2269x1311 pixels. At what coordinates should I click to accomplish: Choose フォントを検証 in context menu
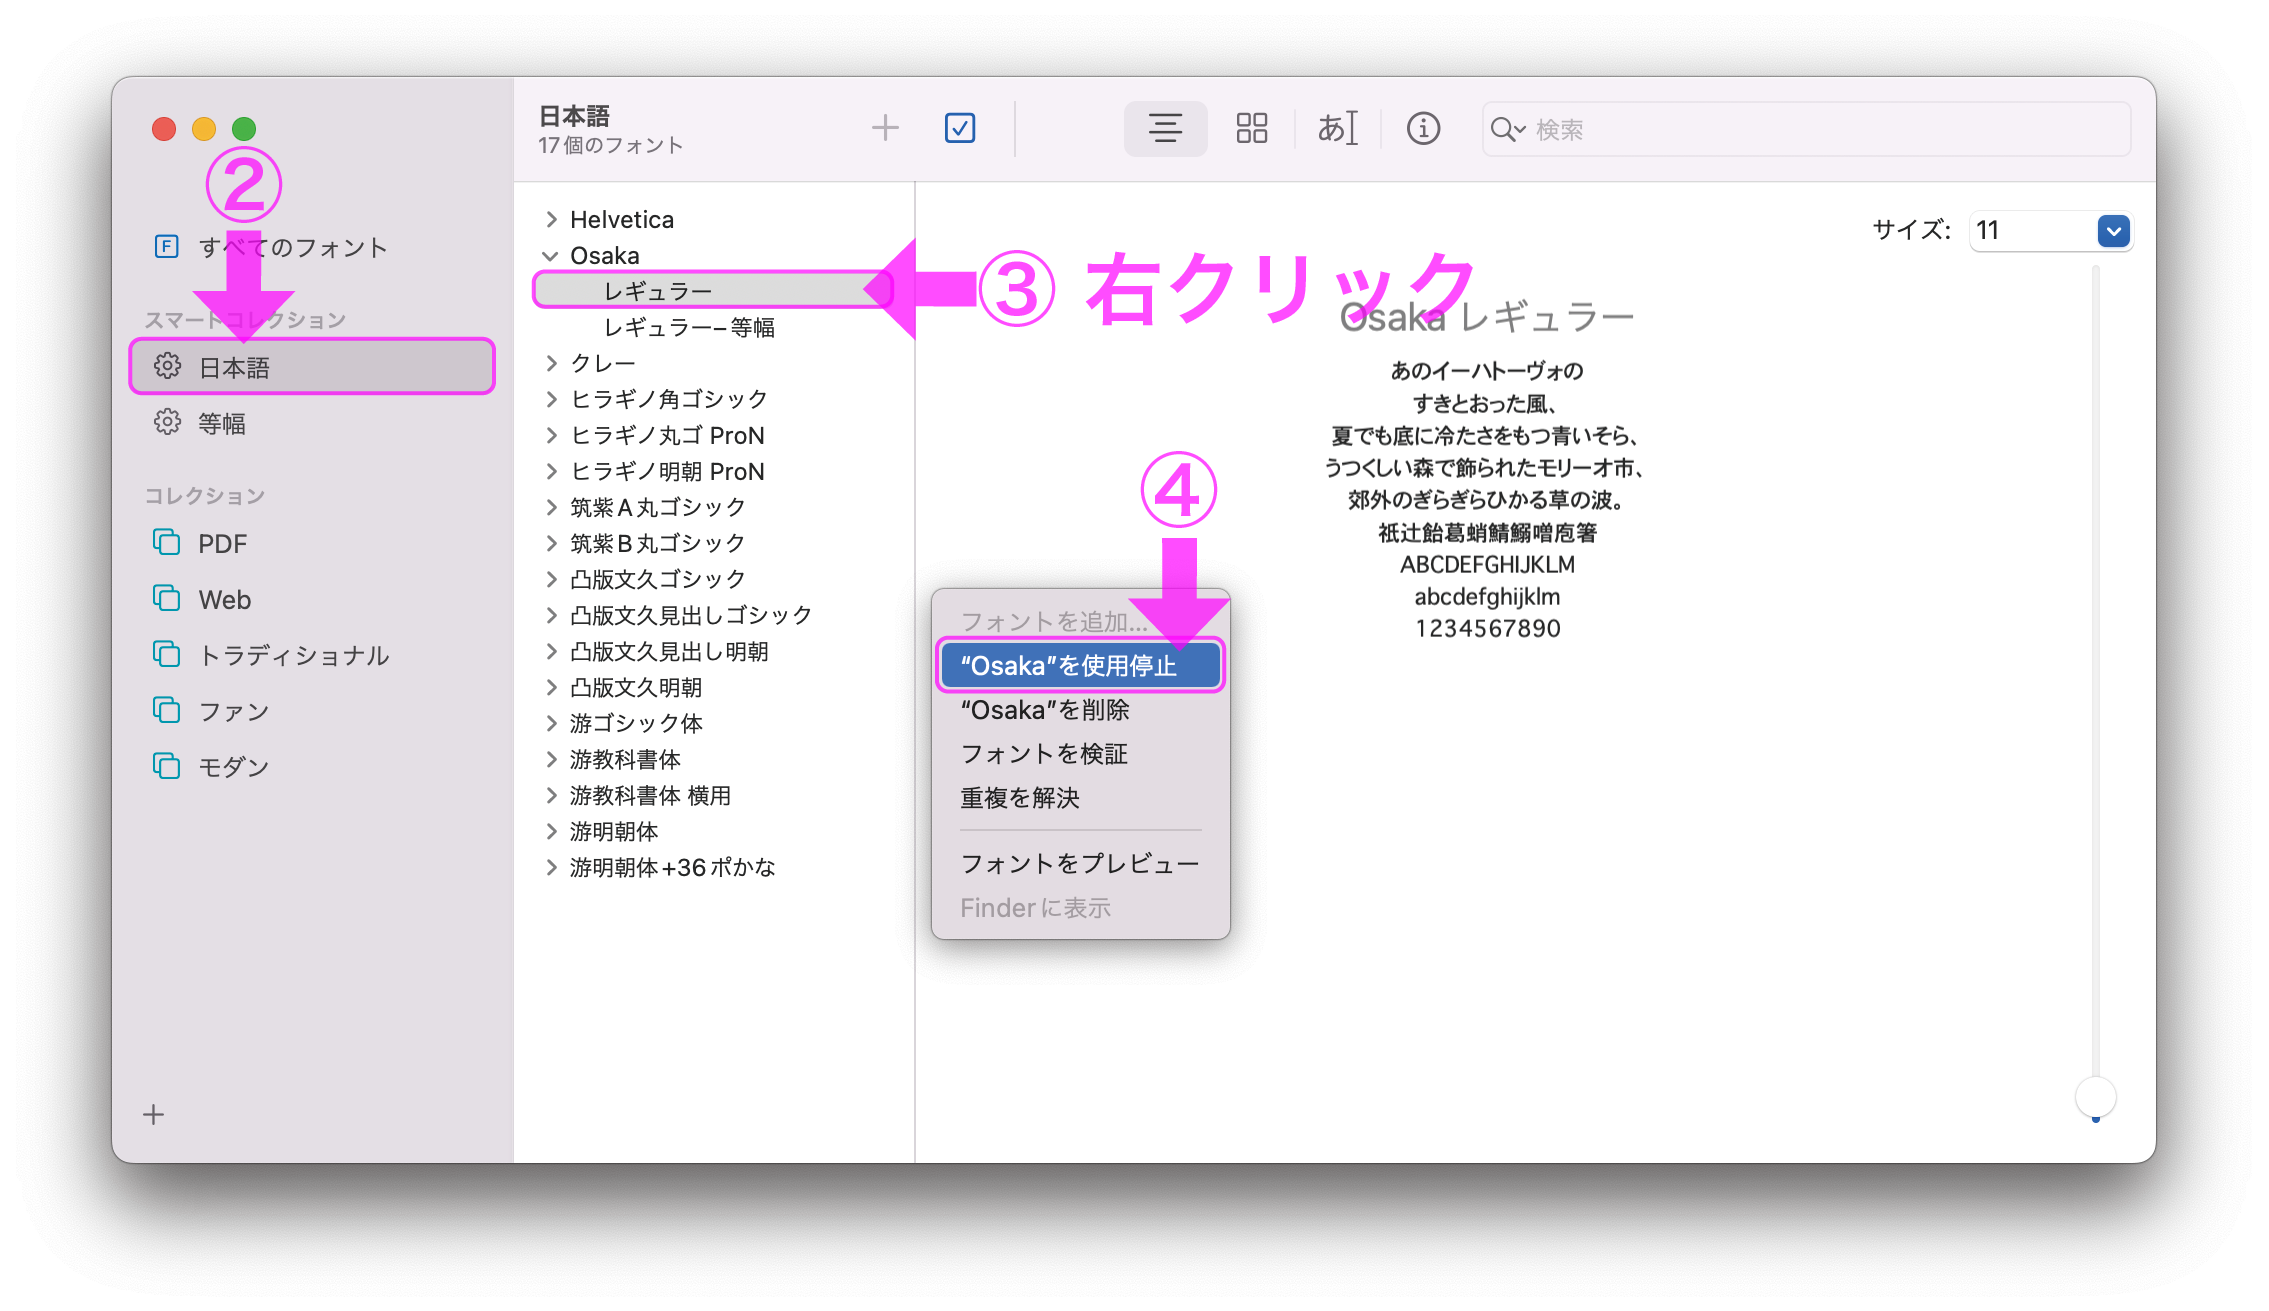point(1080,753)
